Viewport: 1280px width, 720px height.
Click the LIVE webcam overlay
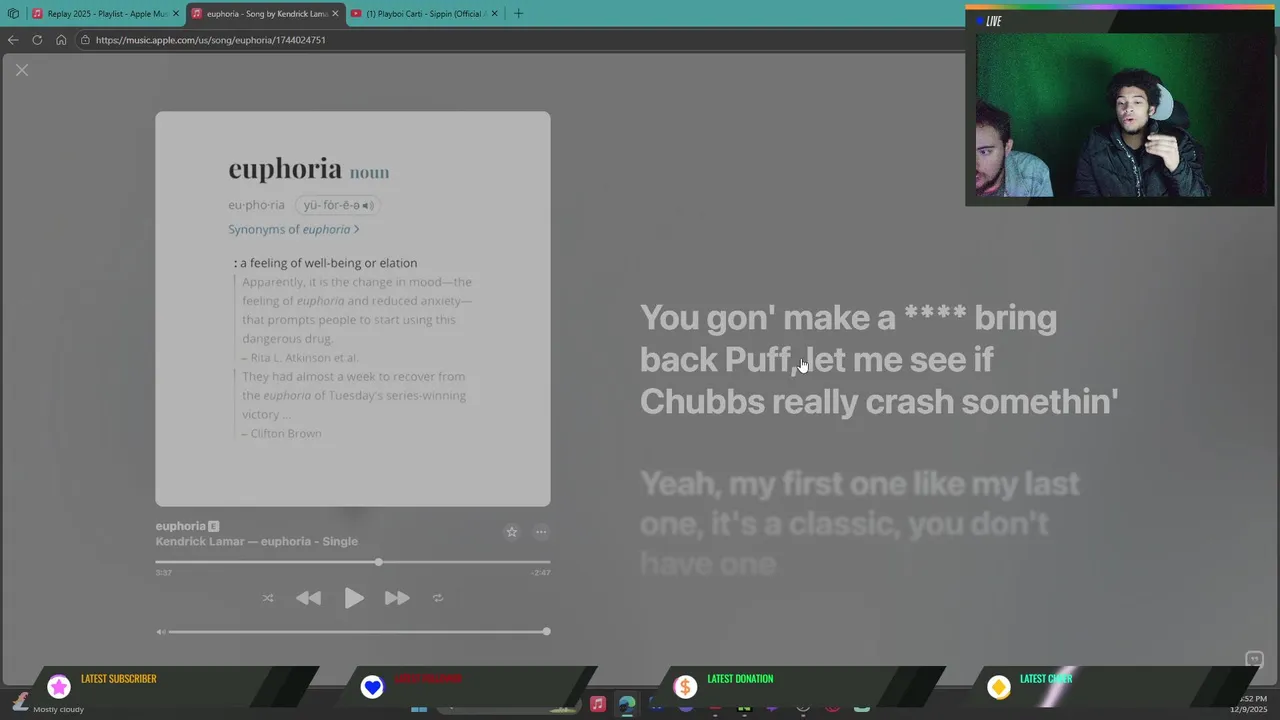click(x=1120, y=106)
